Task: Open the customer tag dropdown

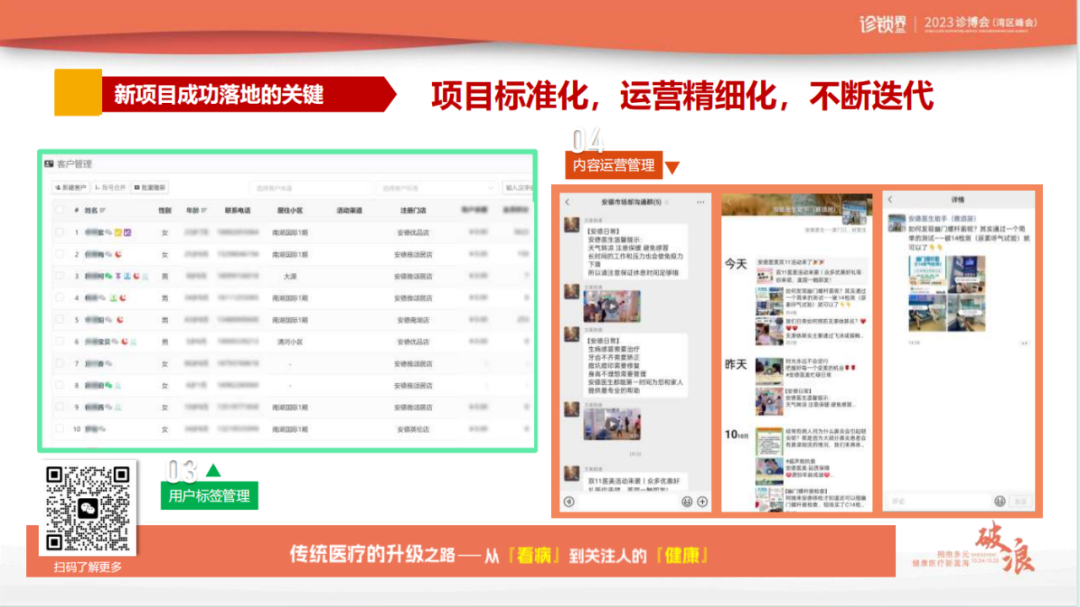Action: 436,187
